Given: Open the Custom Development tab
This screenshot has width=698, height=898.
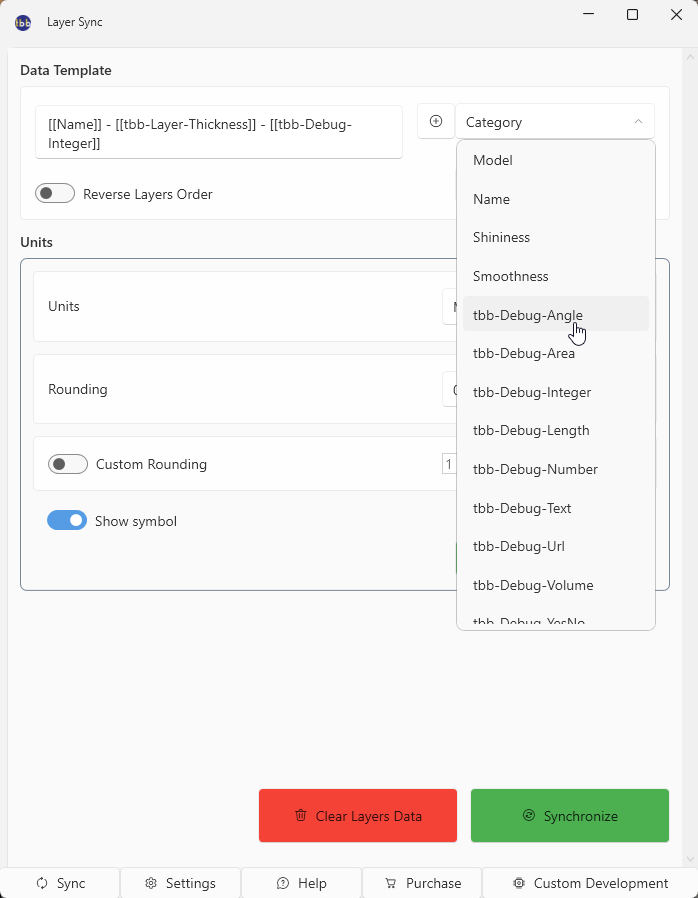Looking at the screenshot, I should tap(590, 883).
